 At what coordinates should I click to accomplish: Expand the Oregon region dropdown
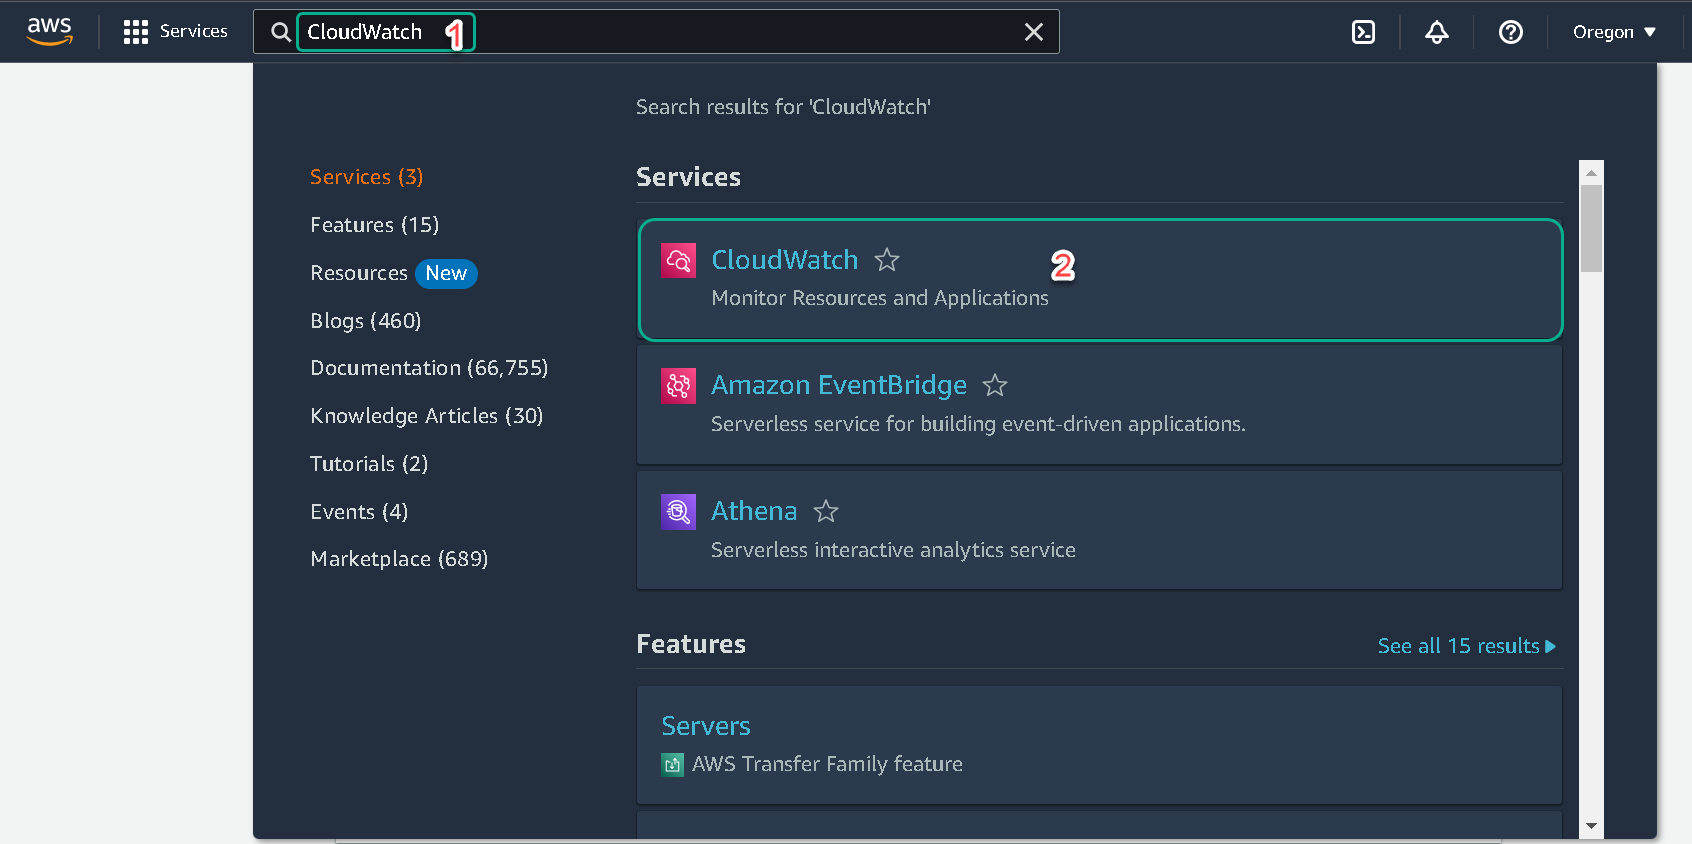click(1614, 32)
